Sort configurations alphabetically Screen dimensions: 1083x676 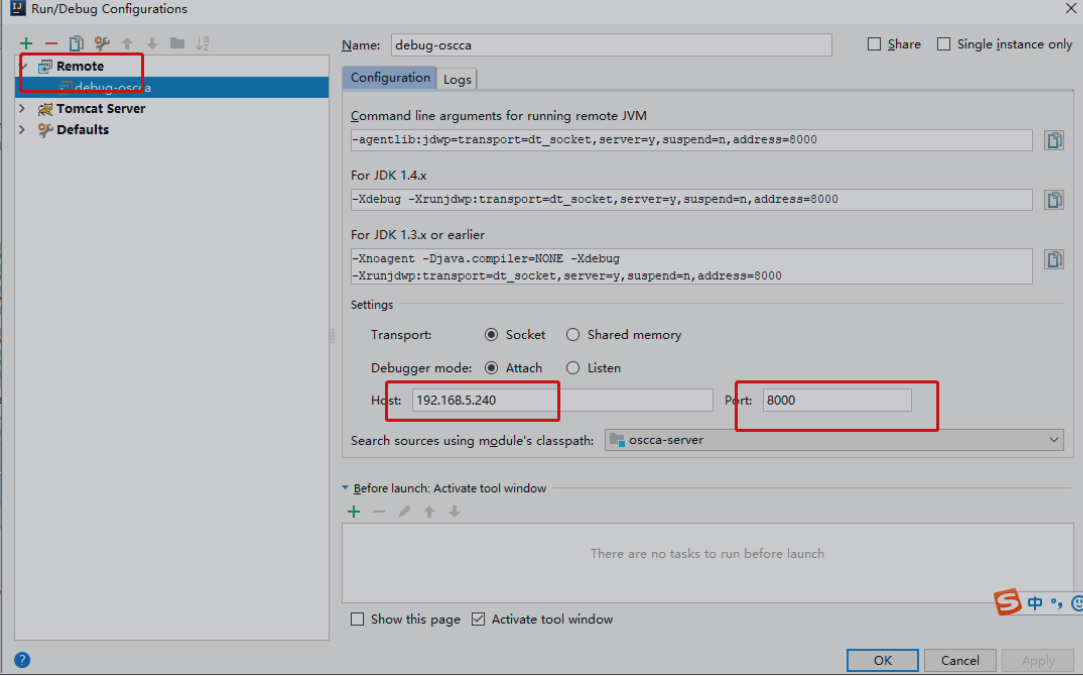202,44
